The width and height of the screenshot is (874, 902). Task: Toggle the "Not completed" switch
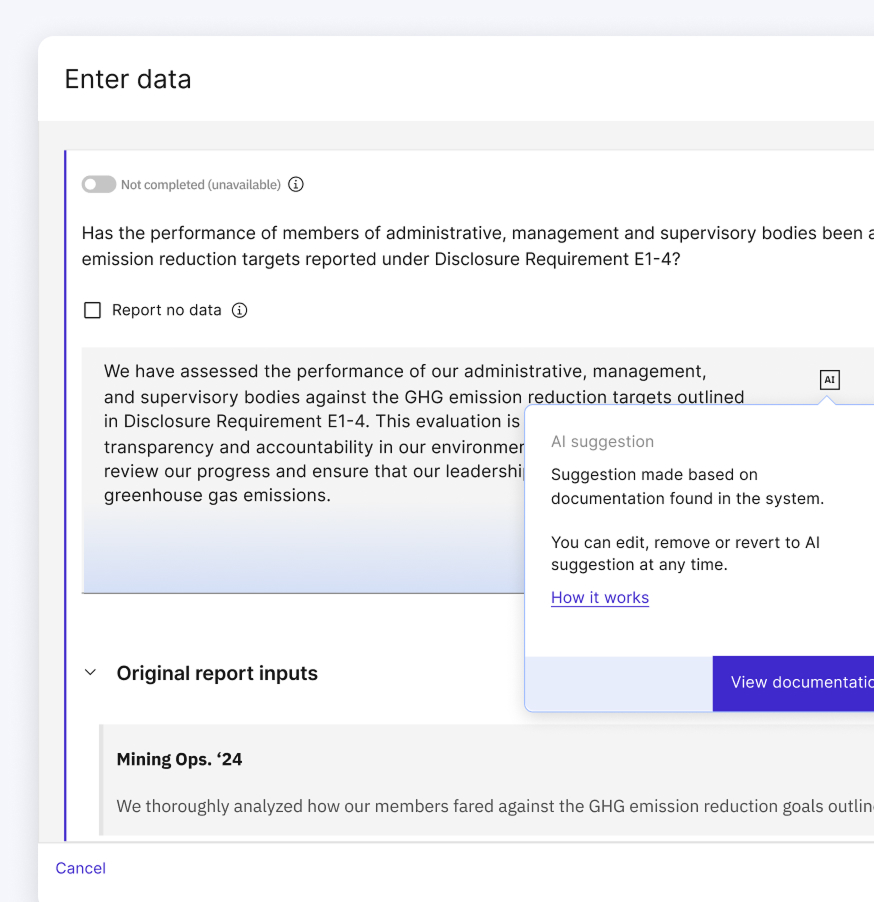pos(99,185)
